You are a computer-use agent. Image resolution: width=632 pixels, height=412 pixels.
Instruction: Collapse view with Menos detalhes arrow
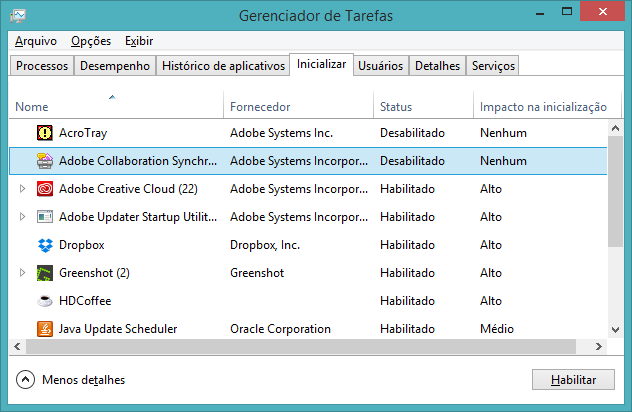[25, 380]
